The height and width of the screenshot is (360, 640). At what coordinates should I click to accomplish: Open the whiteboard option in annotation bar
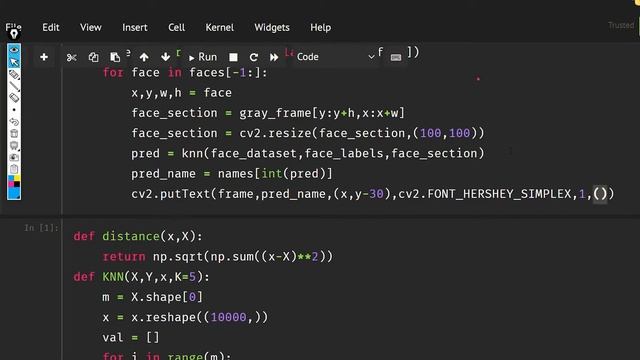14,145
